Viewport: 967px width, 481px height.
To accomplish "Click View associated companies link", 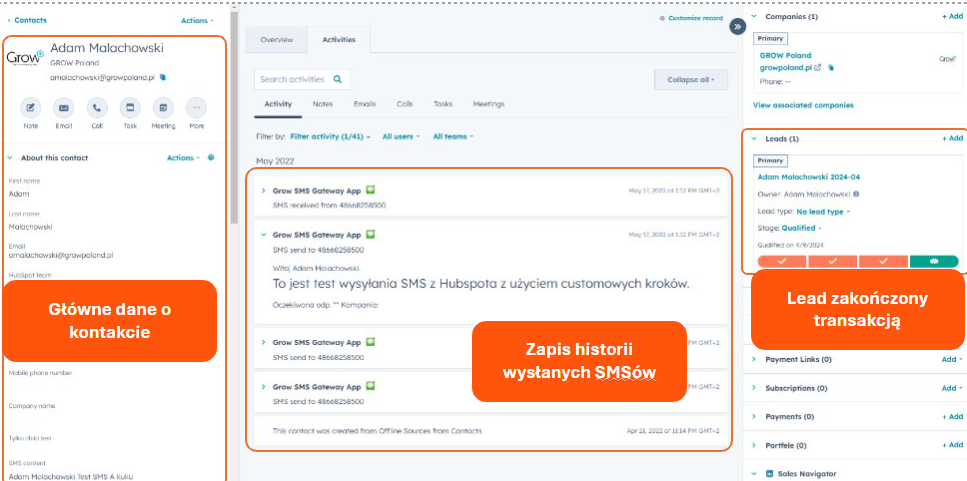I will [803, 105].
